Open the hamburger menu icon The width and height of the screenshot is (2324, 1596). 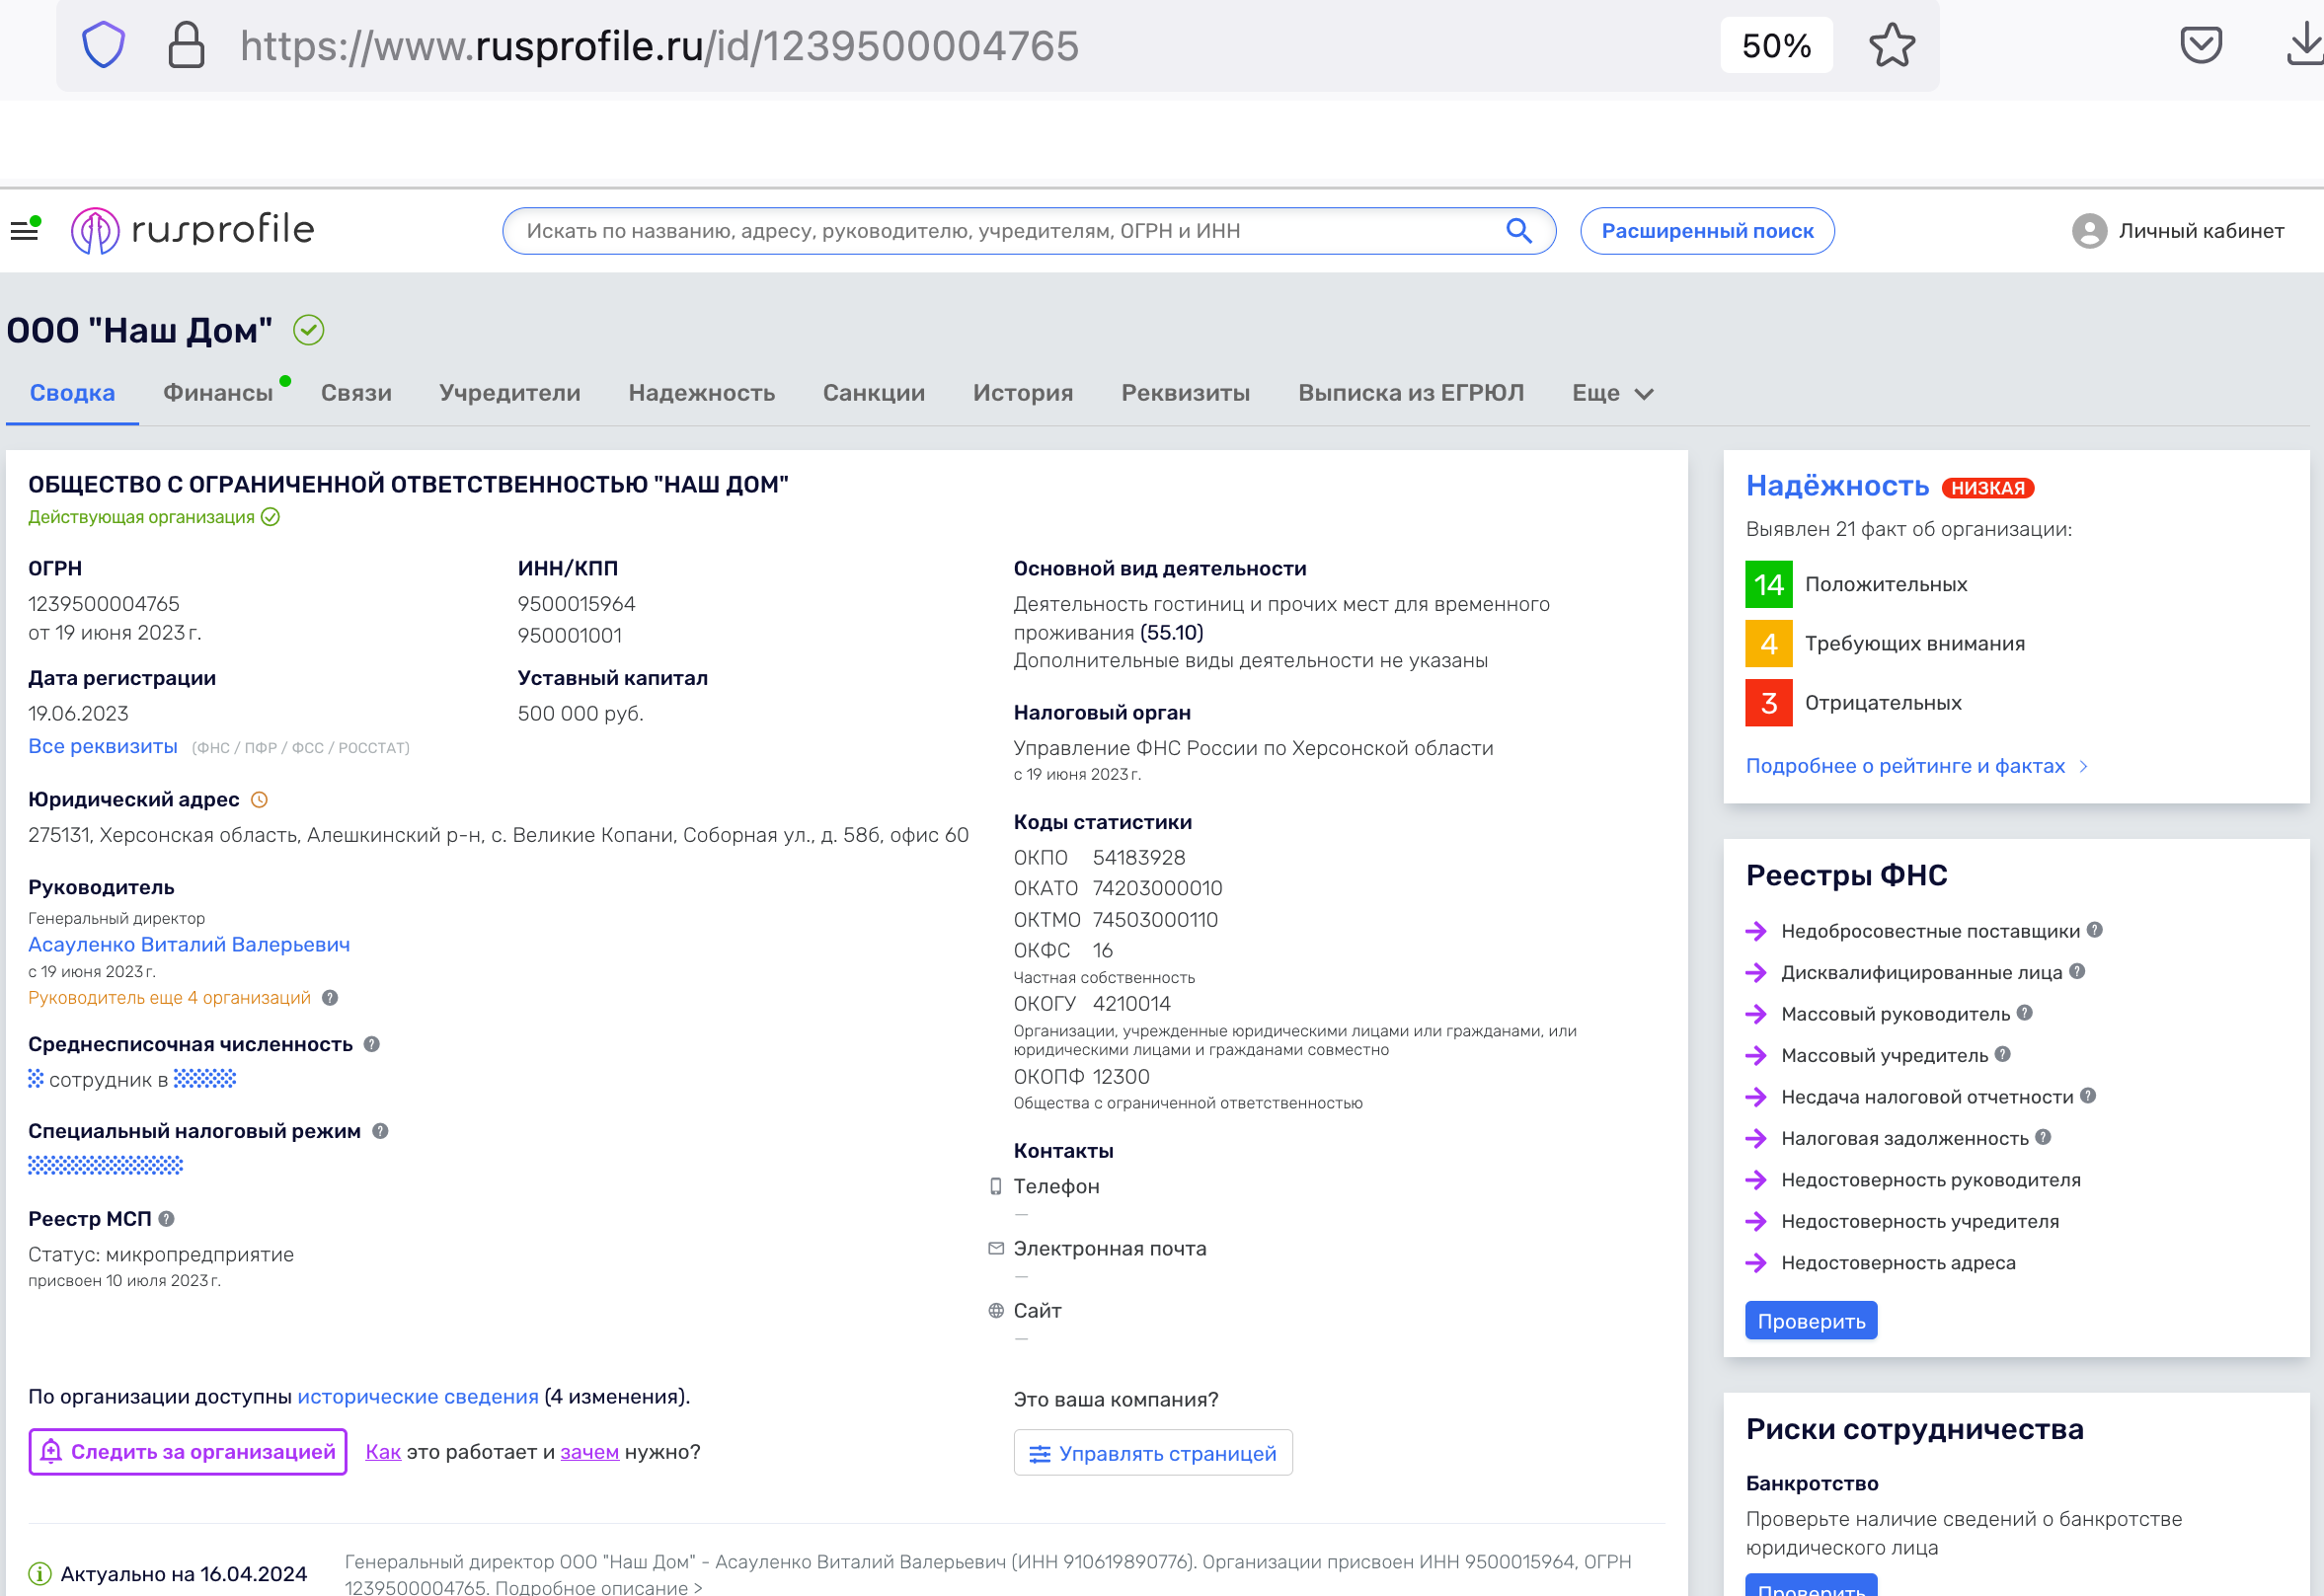click(x=24, y=231)
